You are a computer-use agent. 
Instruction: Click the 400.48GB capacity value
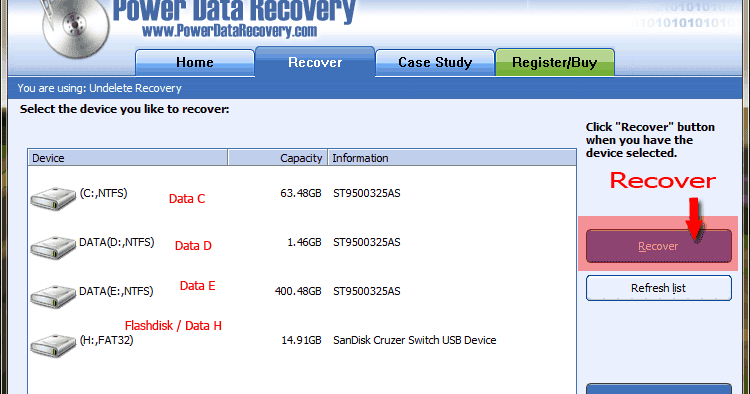298,291
